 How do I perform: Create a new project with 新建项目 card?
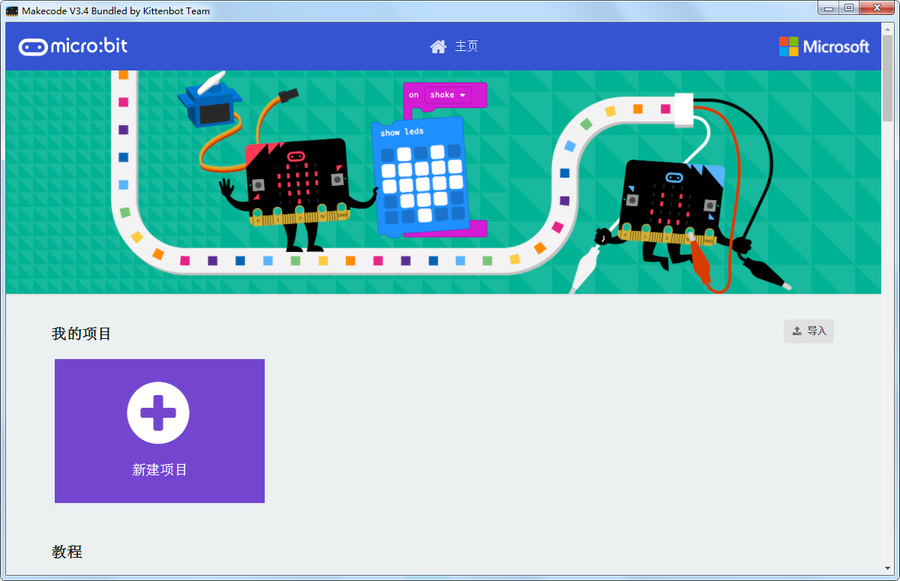pyautogui.click(x=160, y=431)
